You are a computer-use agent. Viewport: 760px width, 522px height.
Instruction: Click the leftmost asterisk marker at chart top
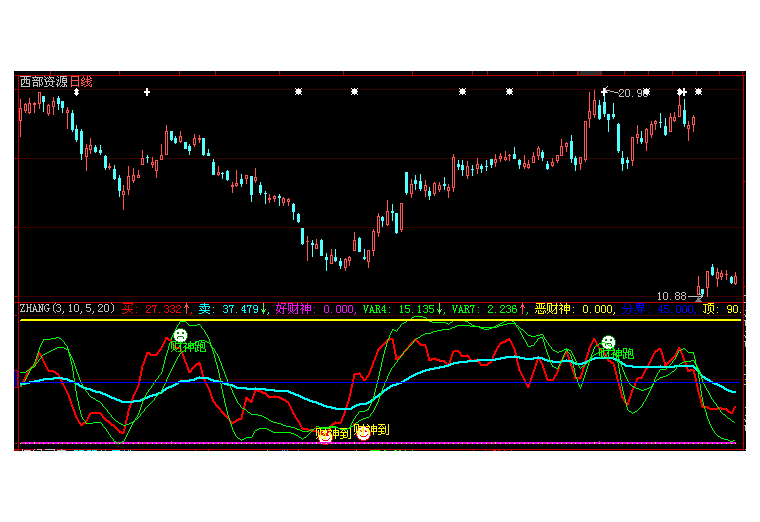click(298, 92)
